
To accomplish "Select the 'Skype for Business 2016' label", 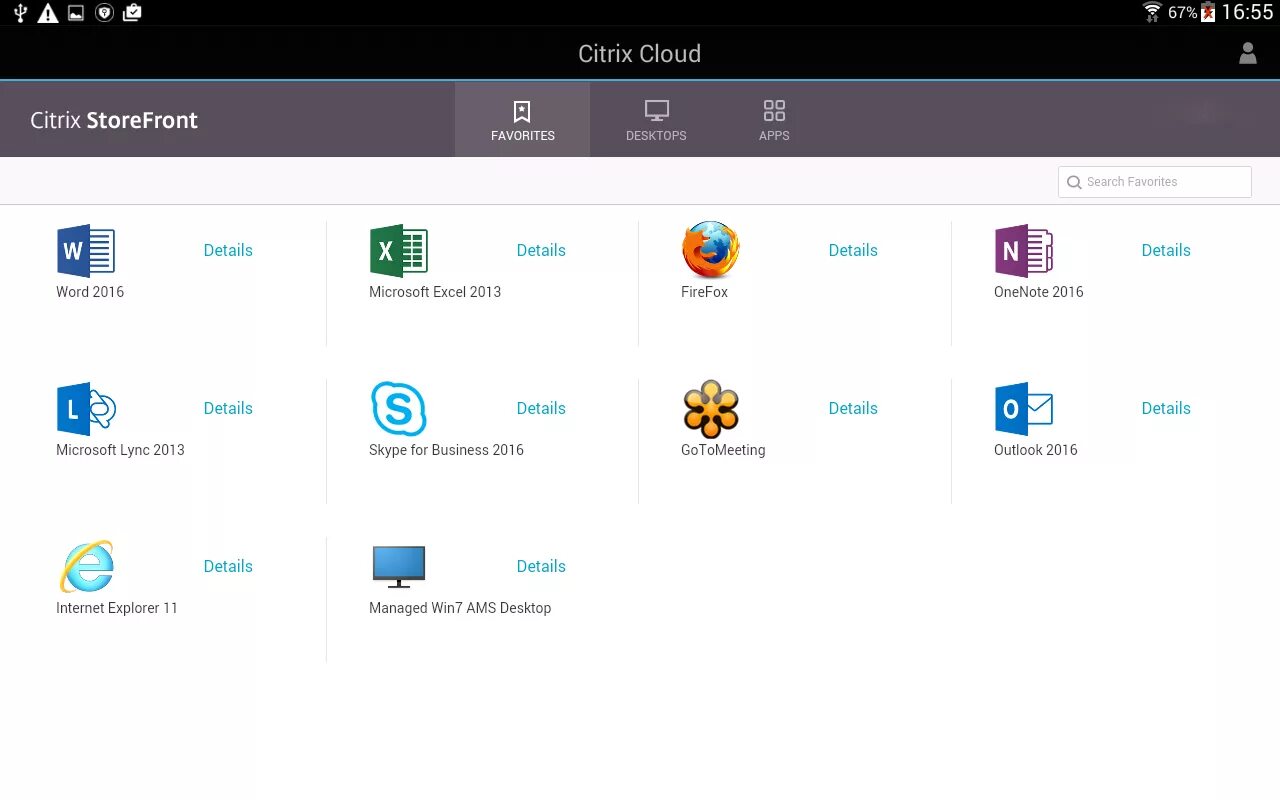I will coord(446,450).
